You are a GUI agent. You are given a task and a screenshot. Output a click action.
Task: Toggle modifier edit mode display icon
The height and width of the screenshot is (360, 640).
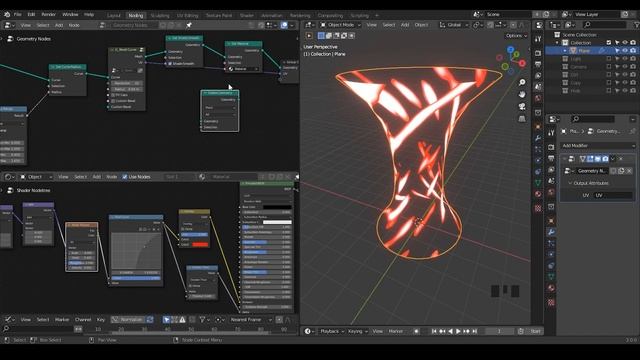[x=590, y=159]
